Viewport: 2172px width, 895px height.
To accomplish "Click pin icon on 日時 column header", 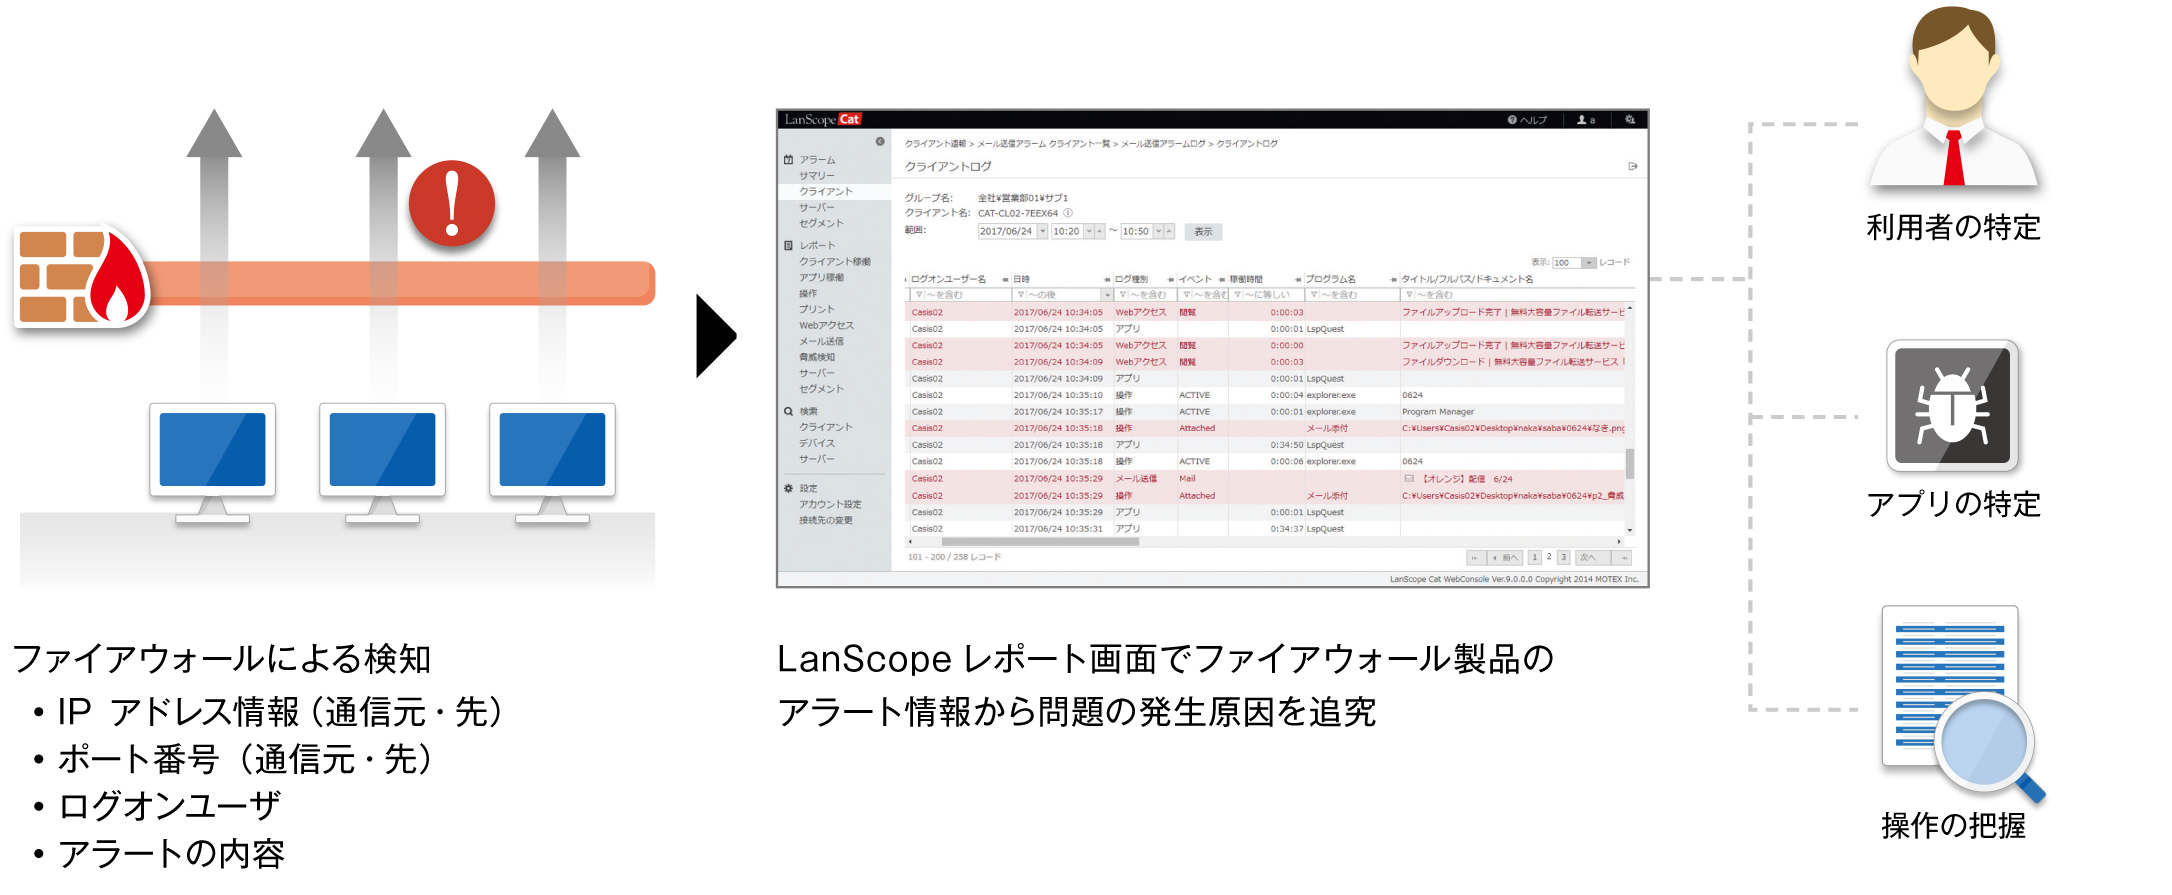I will tap(1107, 279).
